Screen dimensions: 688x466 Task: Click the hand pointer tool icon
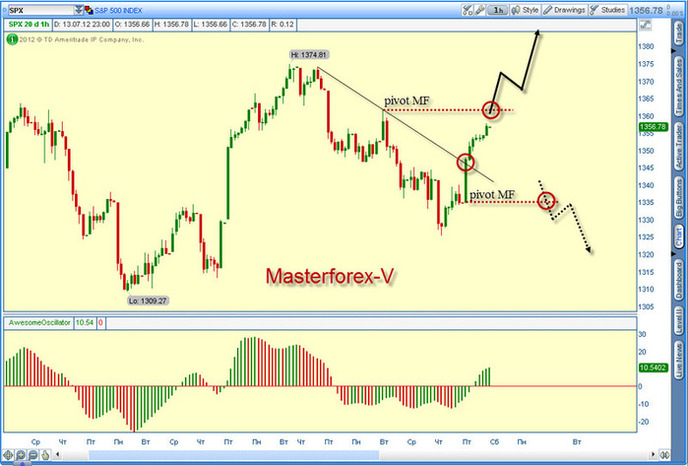pos(45,455)
